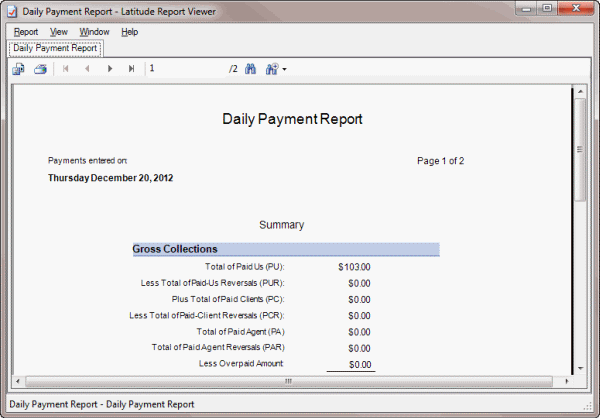This screenshot has height=418, width=600.
Task: Click the horizontal scrollbar thumb
Action: (288, 381)
